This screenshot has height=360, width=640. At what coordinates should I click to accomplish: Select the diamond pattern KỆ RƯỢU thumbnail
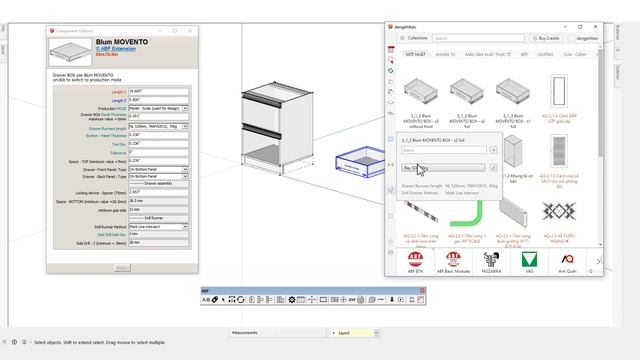click(559, 212)
